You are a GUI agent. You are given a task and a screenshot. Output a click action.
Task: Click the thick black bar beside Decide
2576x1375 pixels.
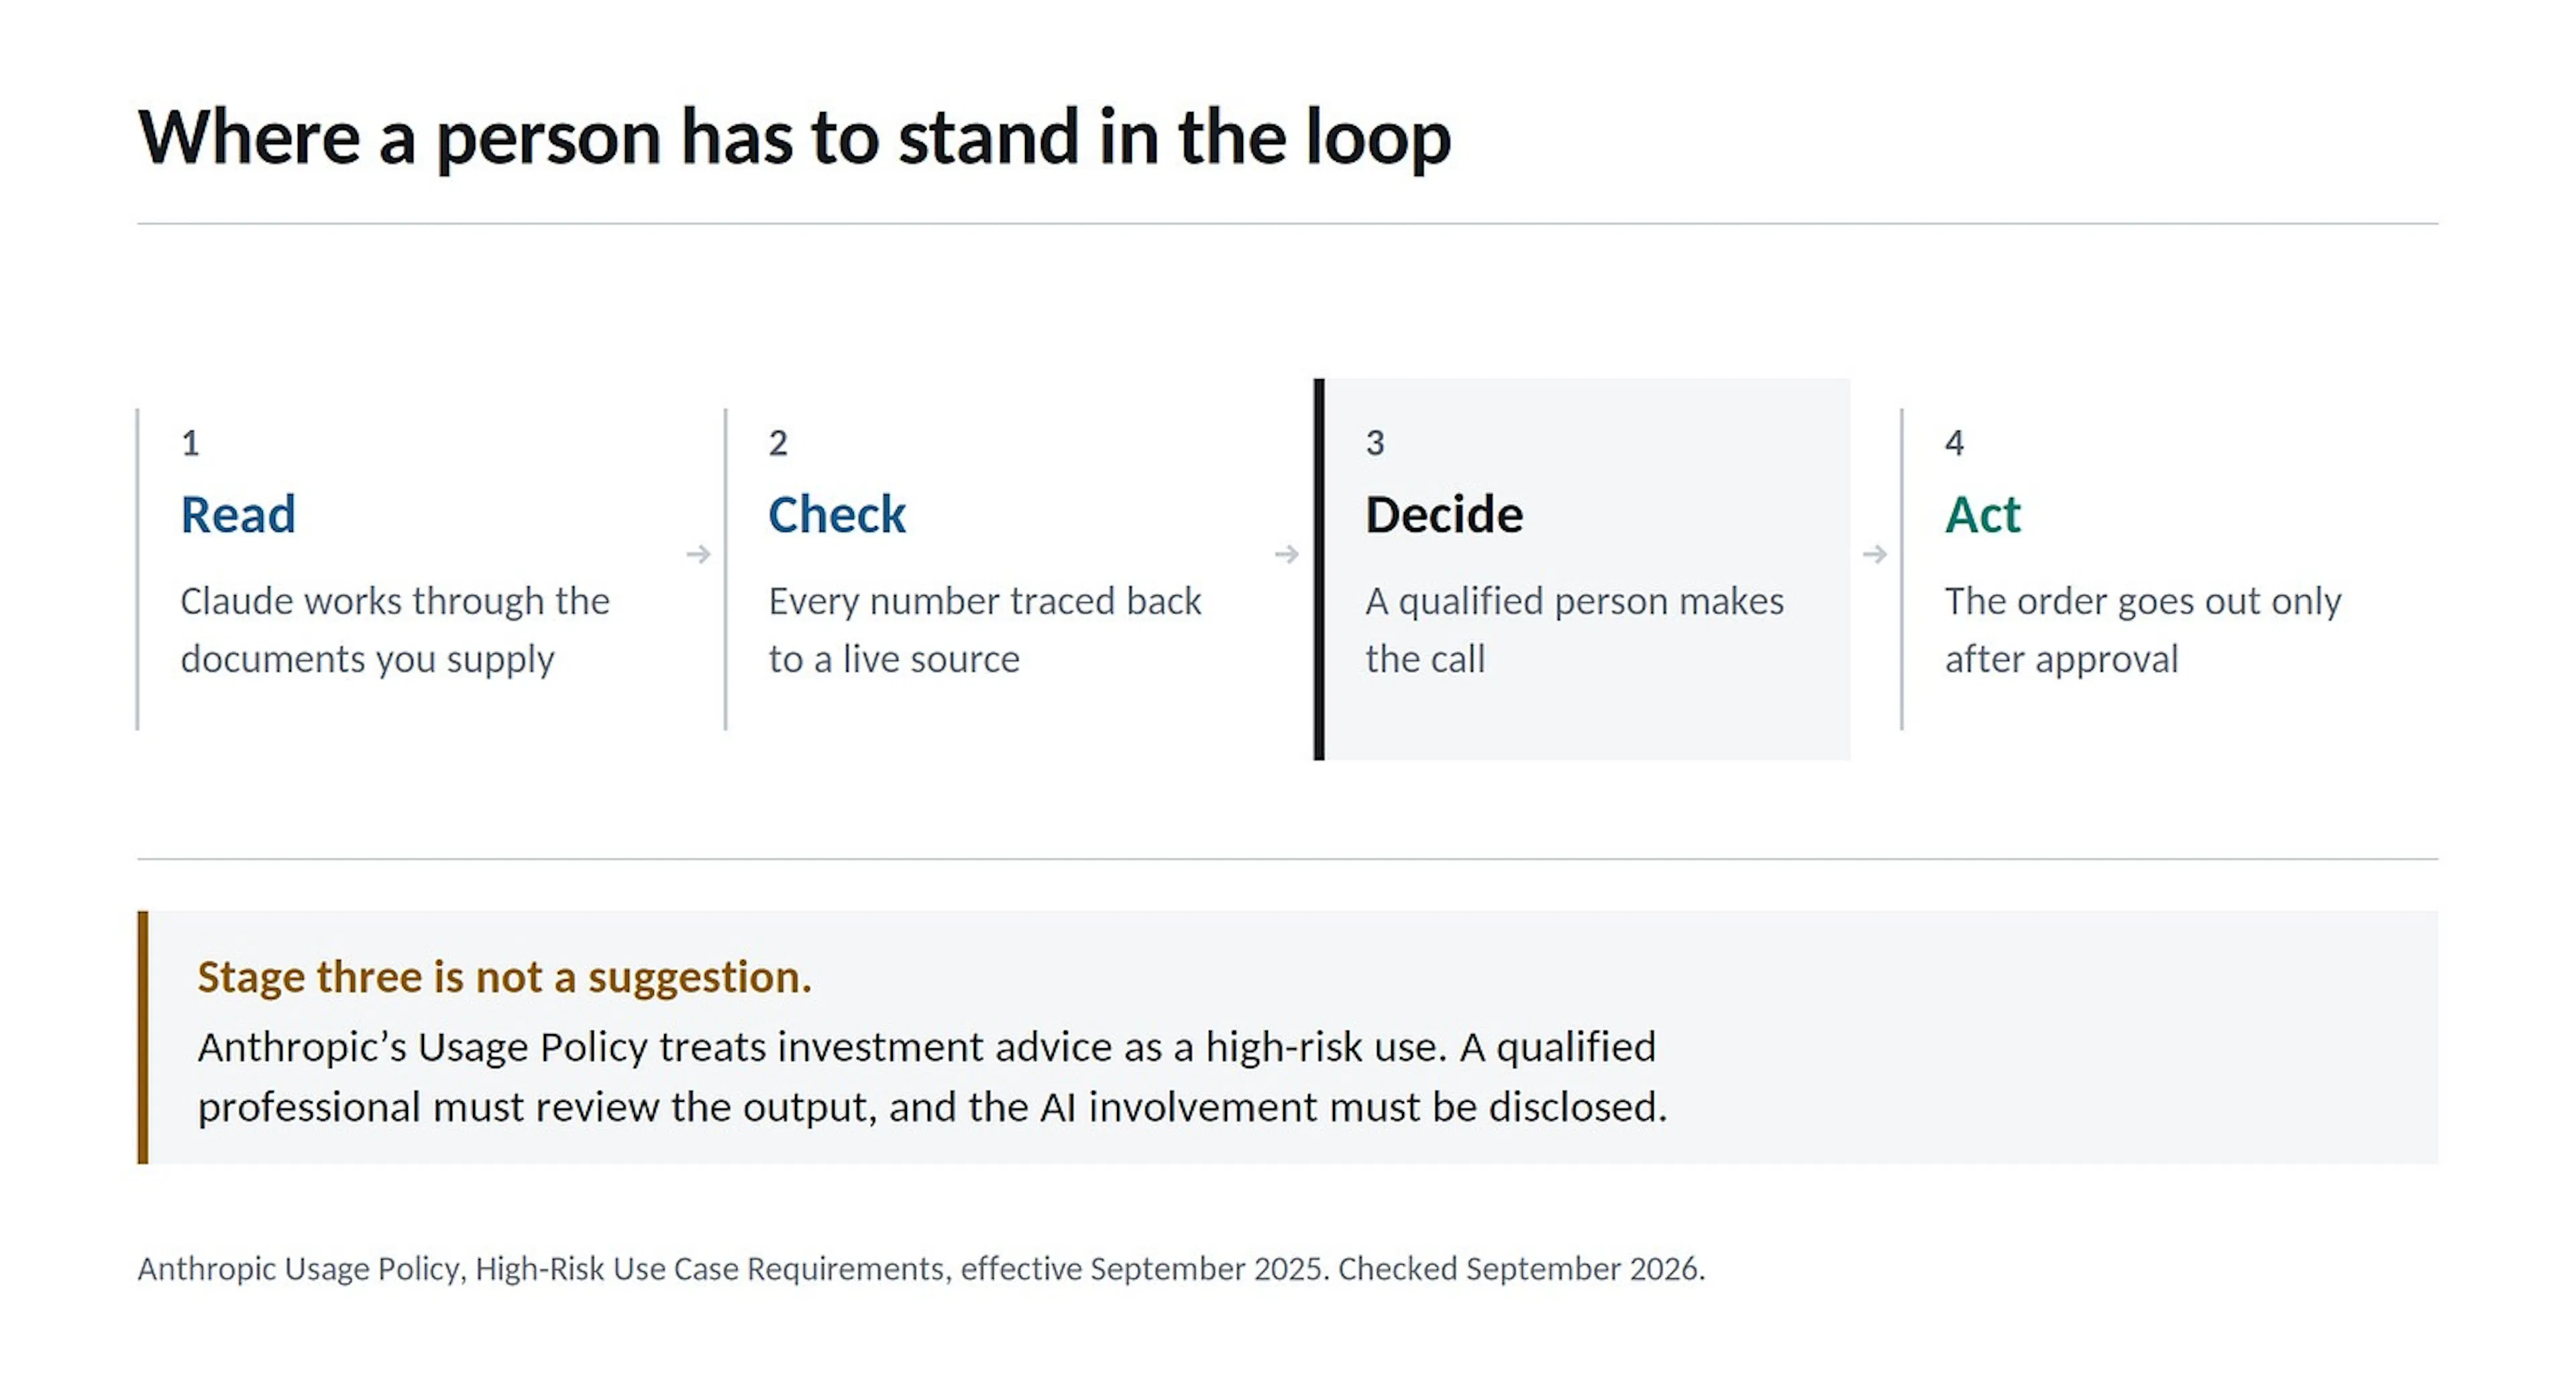[x=1319, y=569]
